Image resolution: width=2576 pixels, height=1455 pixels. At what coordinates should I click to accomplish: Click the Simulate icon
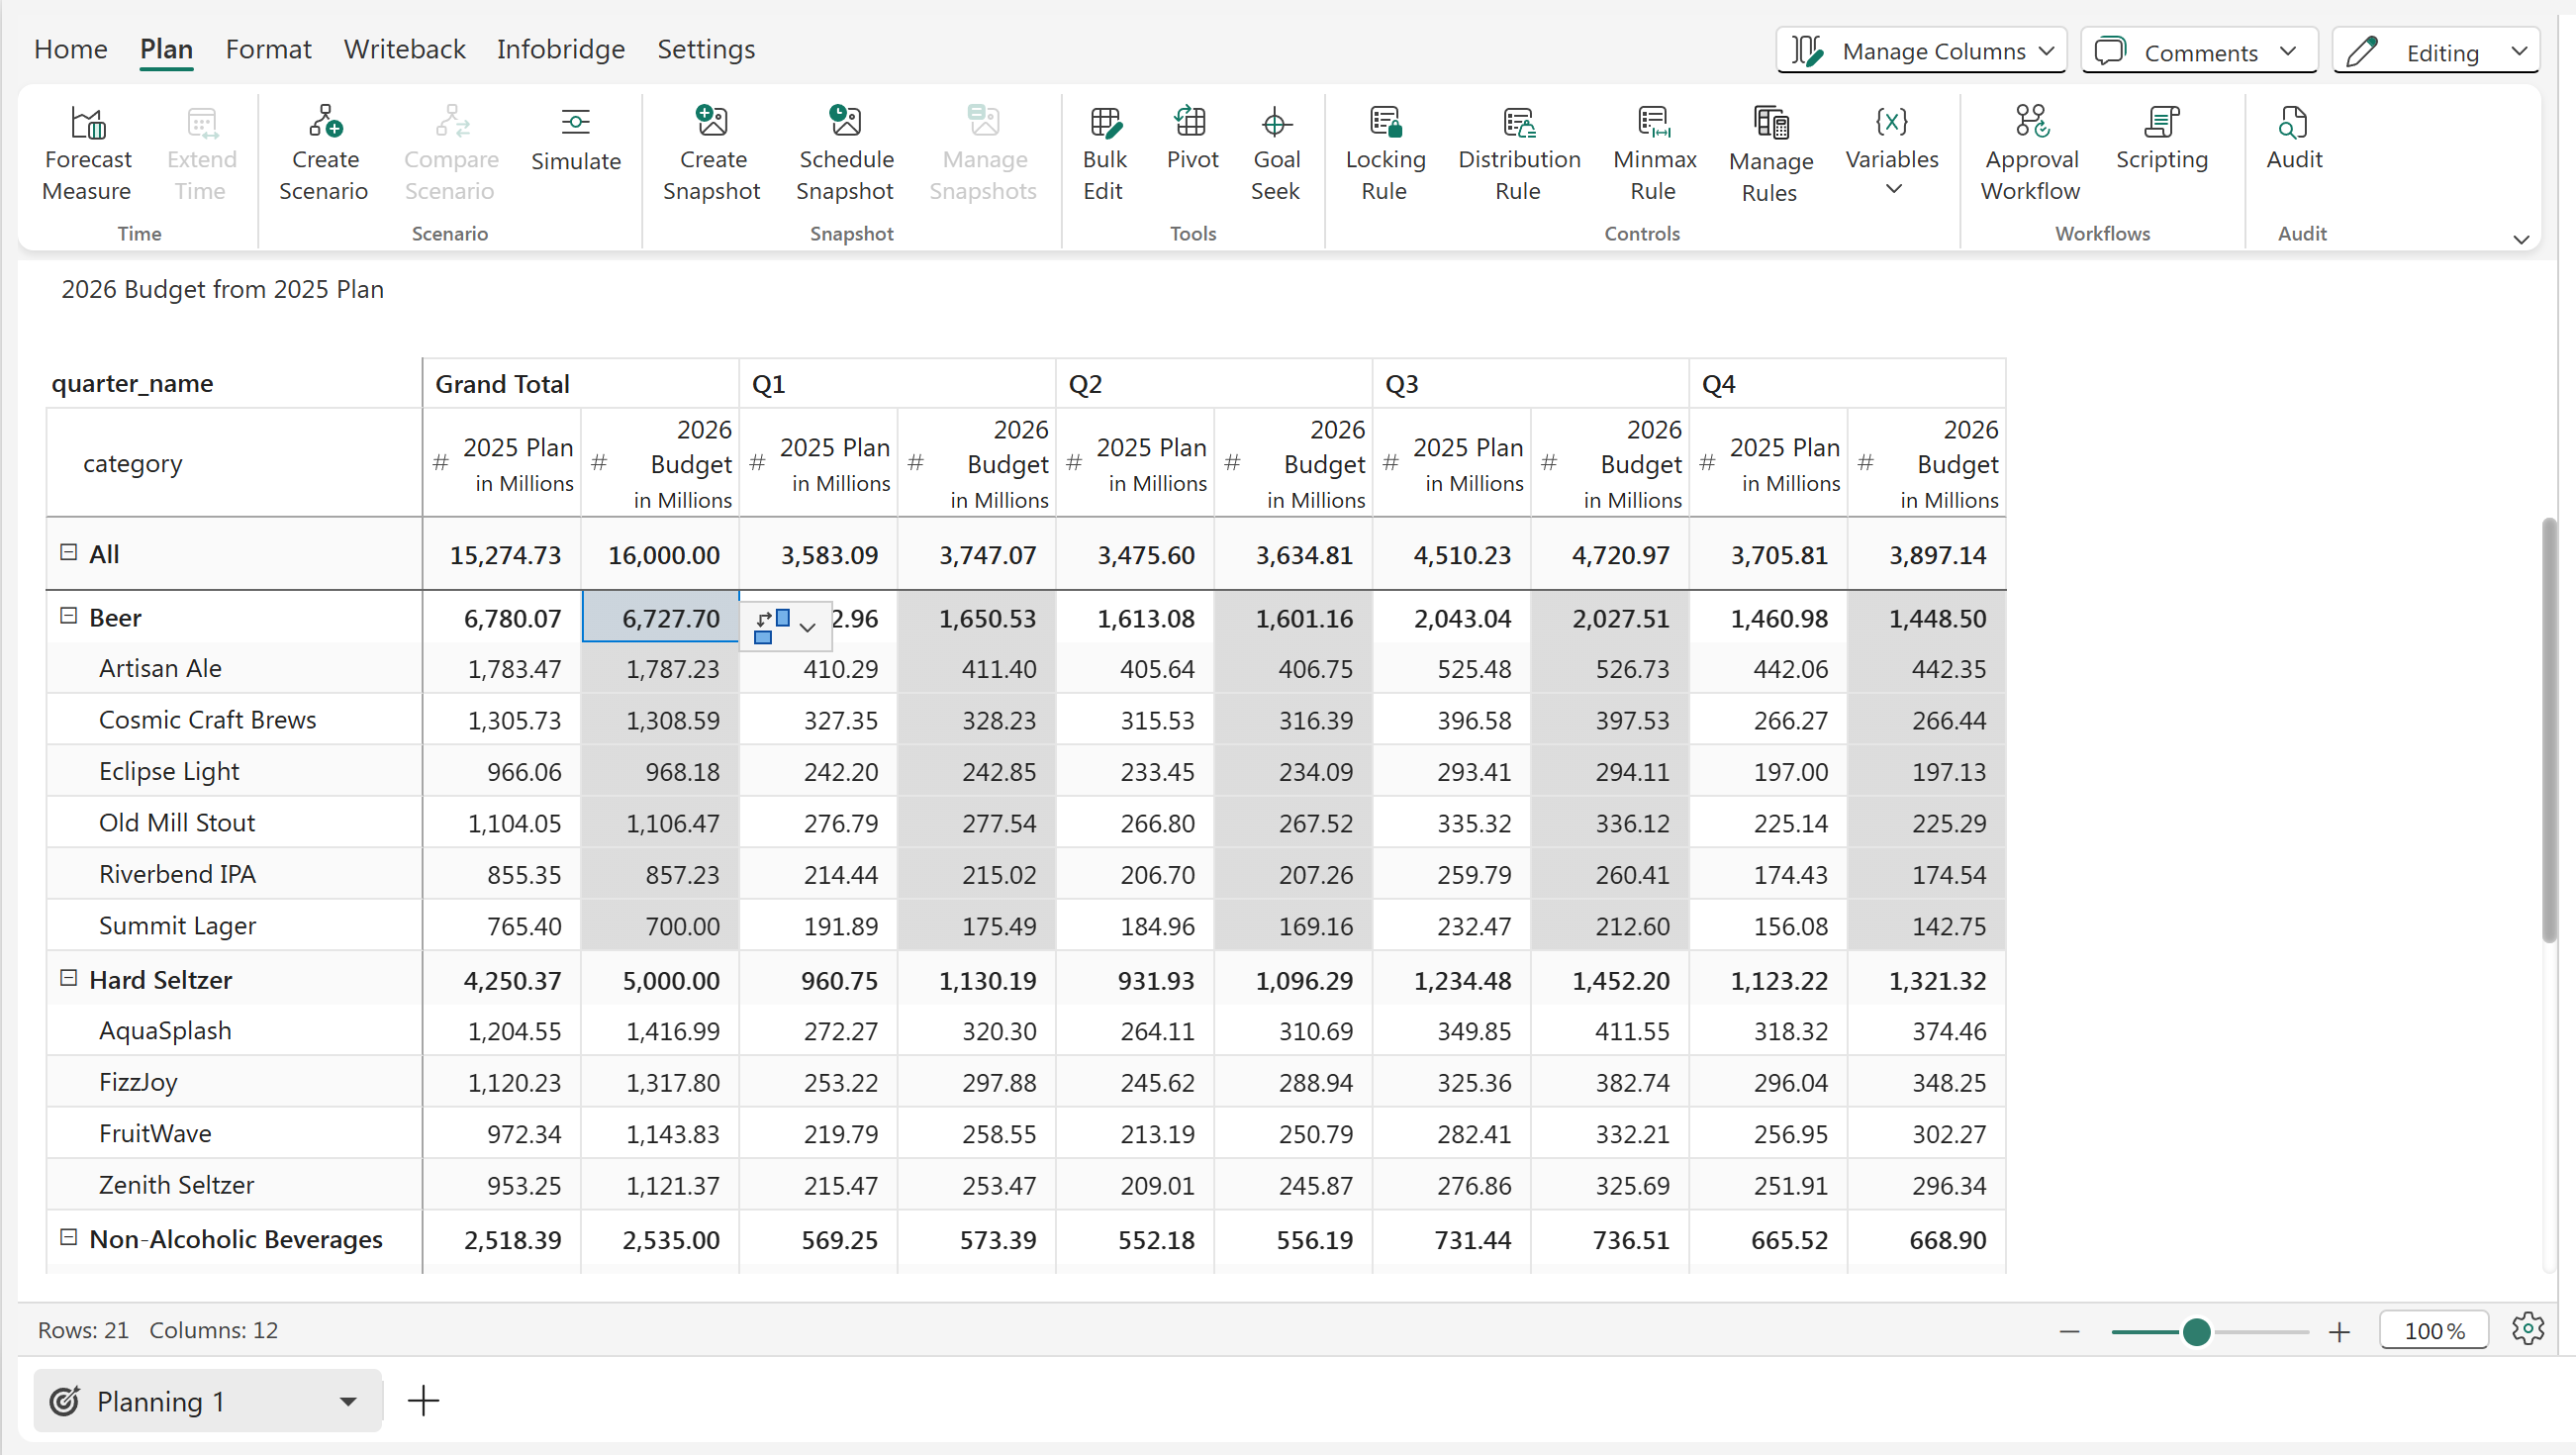click(x=575, y=123)
